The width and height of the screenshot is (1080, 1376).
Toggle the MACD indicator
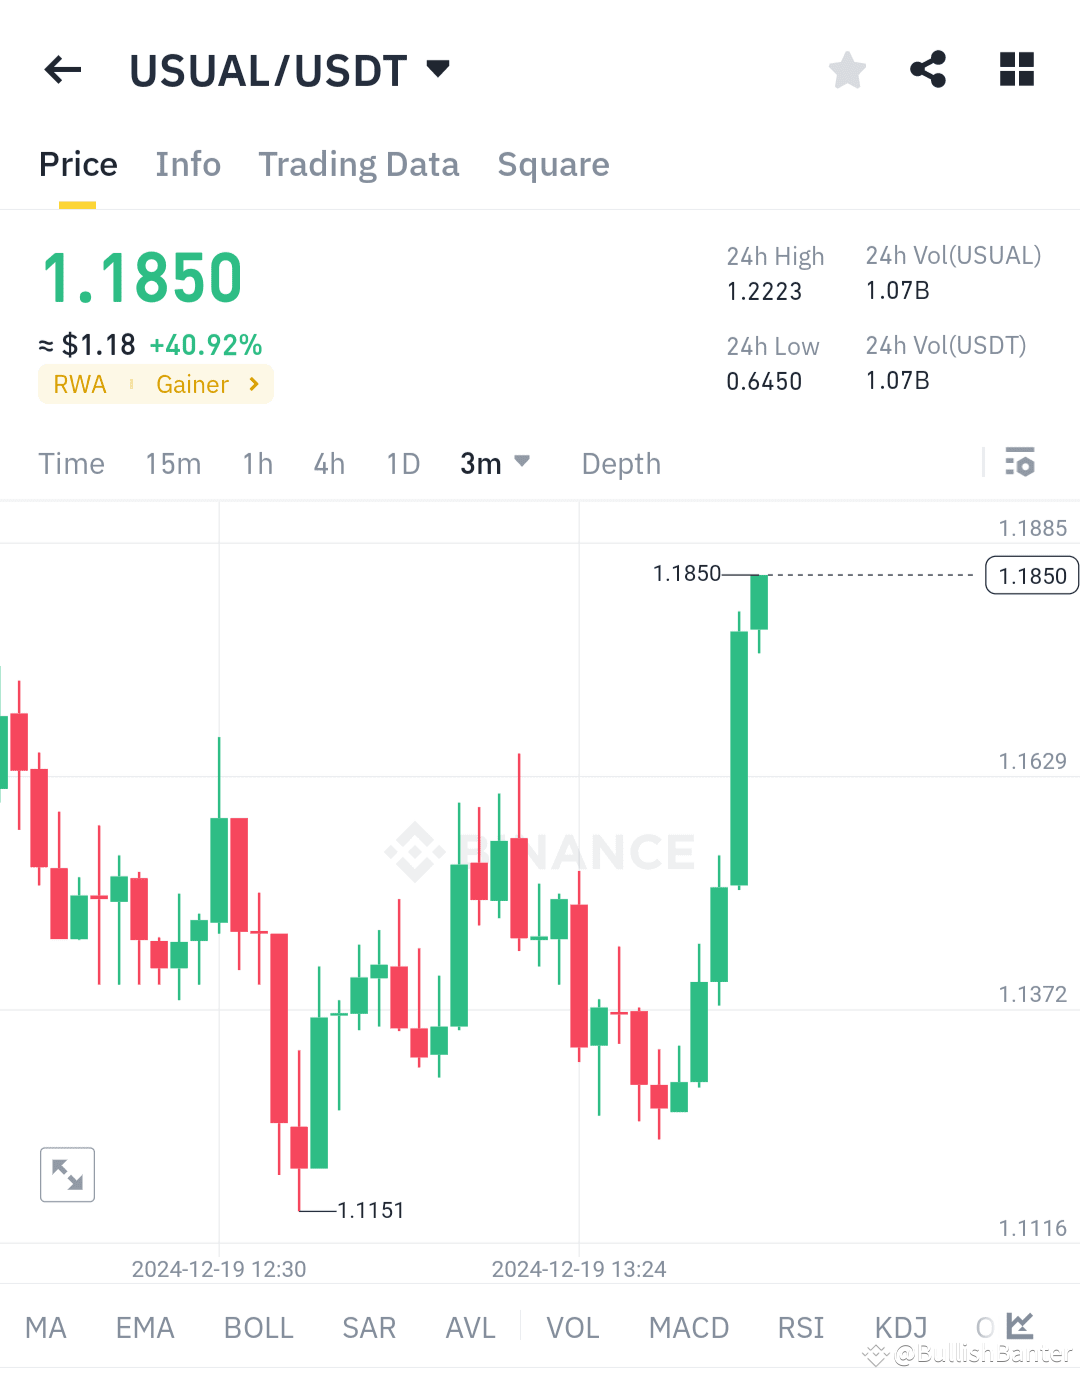(x=688, y=1327)
